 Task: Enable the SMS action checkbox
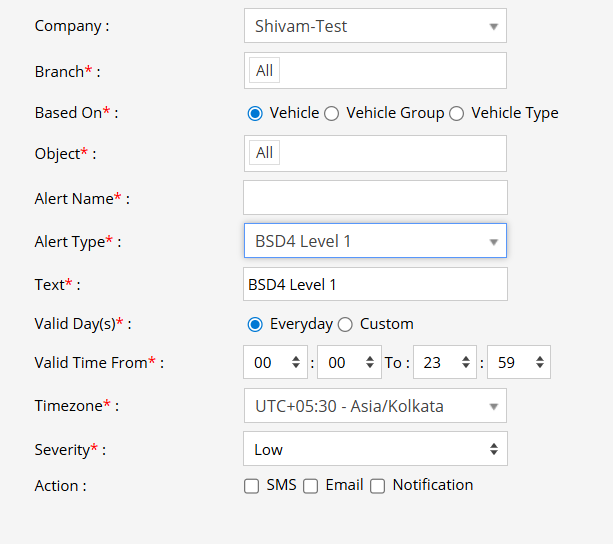click(252, 486)
